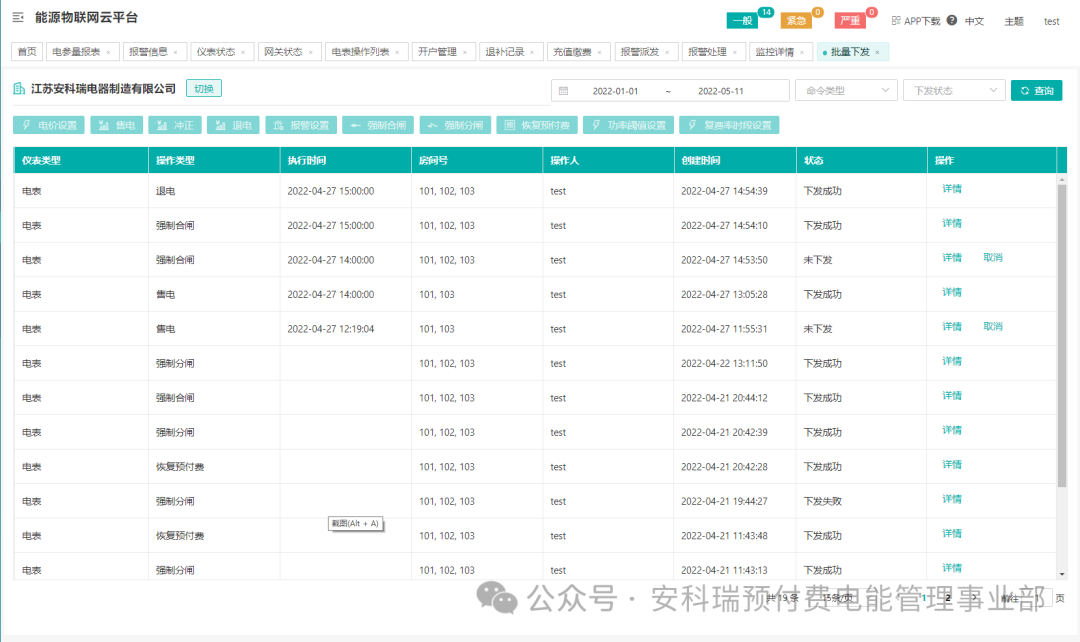Click the 强制合闸 toolbar button
This screenshot has width=1080, height=642.
click(x=378, y=125)
